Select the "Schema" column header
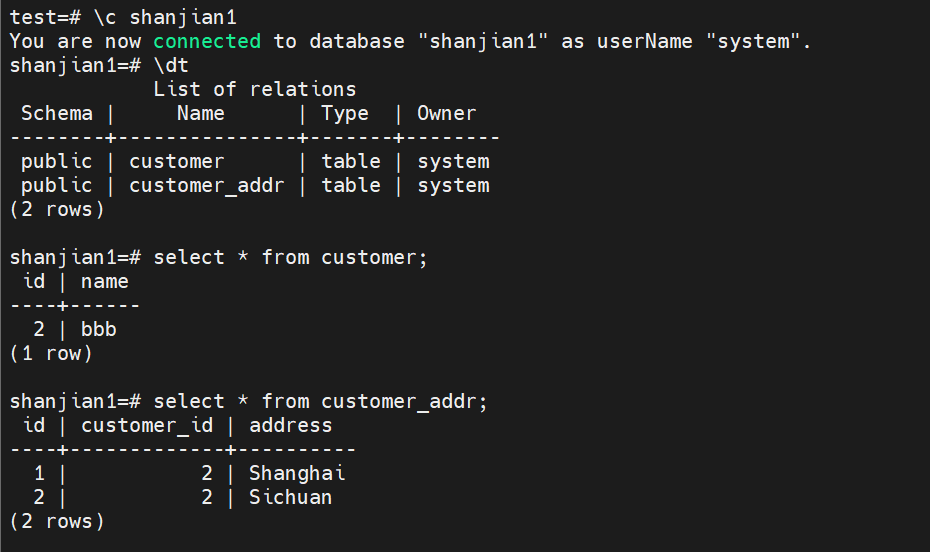This screenshot has height=552, width=930. click(57, 113)
